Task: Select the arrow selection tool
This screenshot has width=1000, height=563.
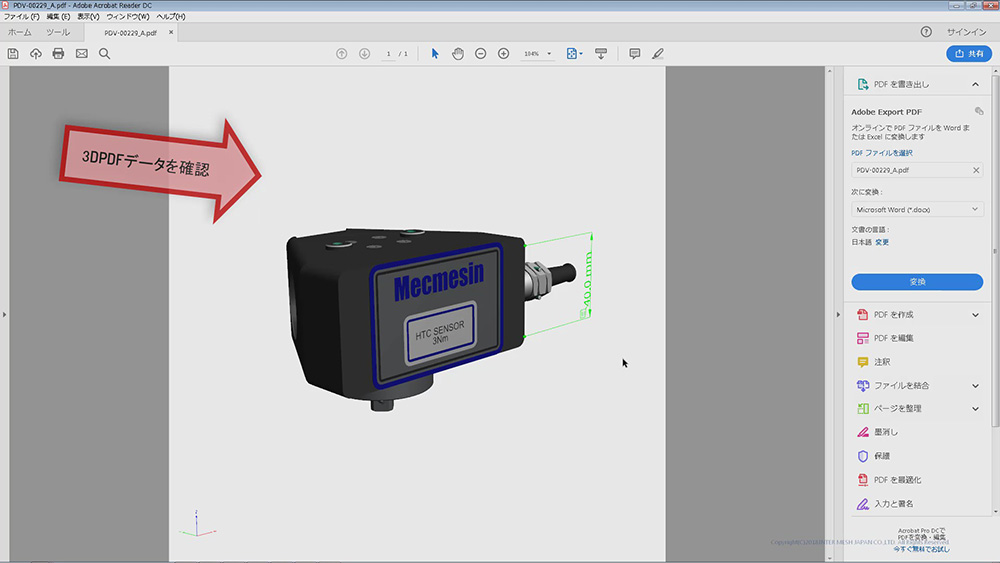Action: pos(435,54)
